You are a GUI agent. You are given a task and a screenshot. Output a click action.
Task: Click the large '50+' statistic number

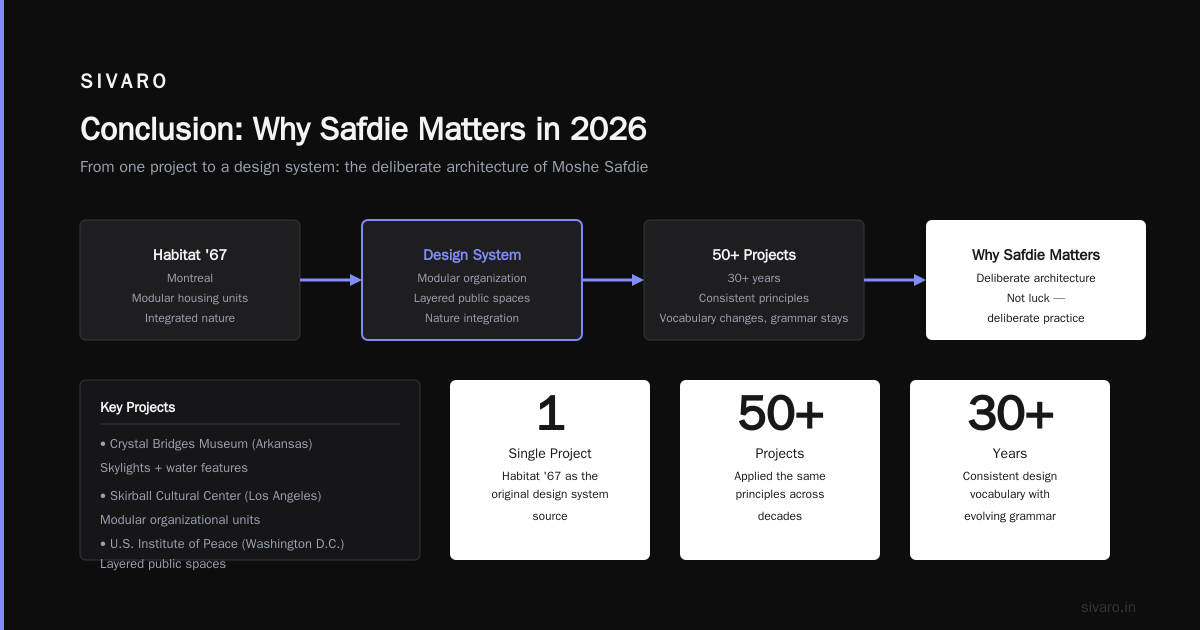780,414
